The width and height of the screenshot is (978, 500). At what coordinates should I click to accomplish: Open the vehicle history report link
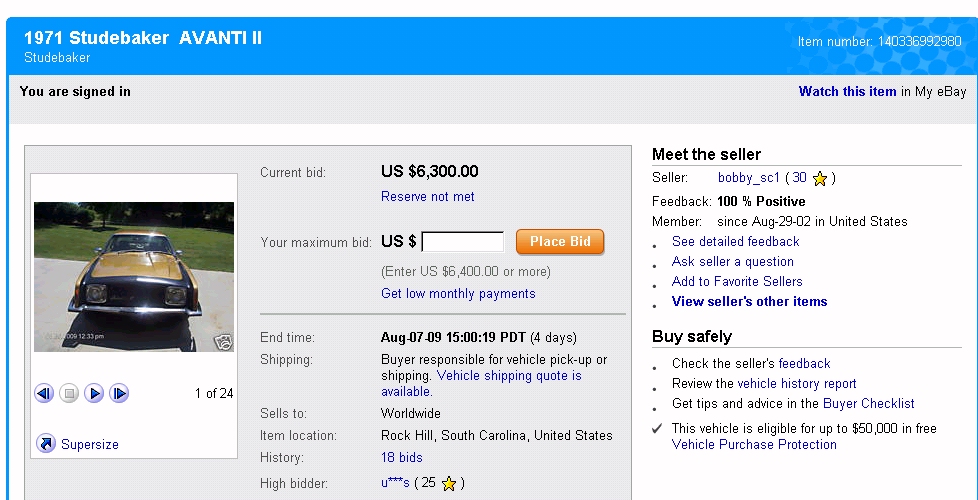click(796, 384)
